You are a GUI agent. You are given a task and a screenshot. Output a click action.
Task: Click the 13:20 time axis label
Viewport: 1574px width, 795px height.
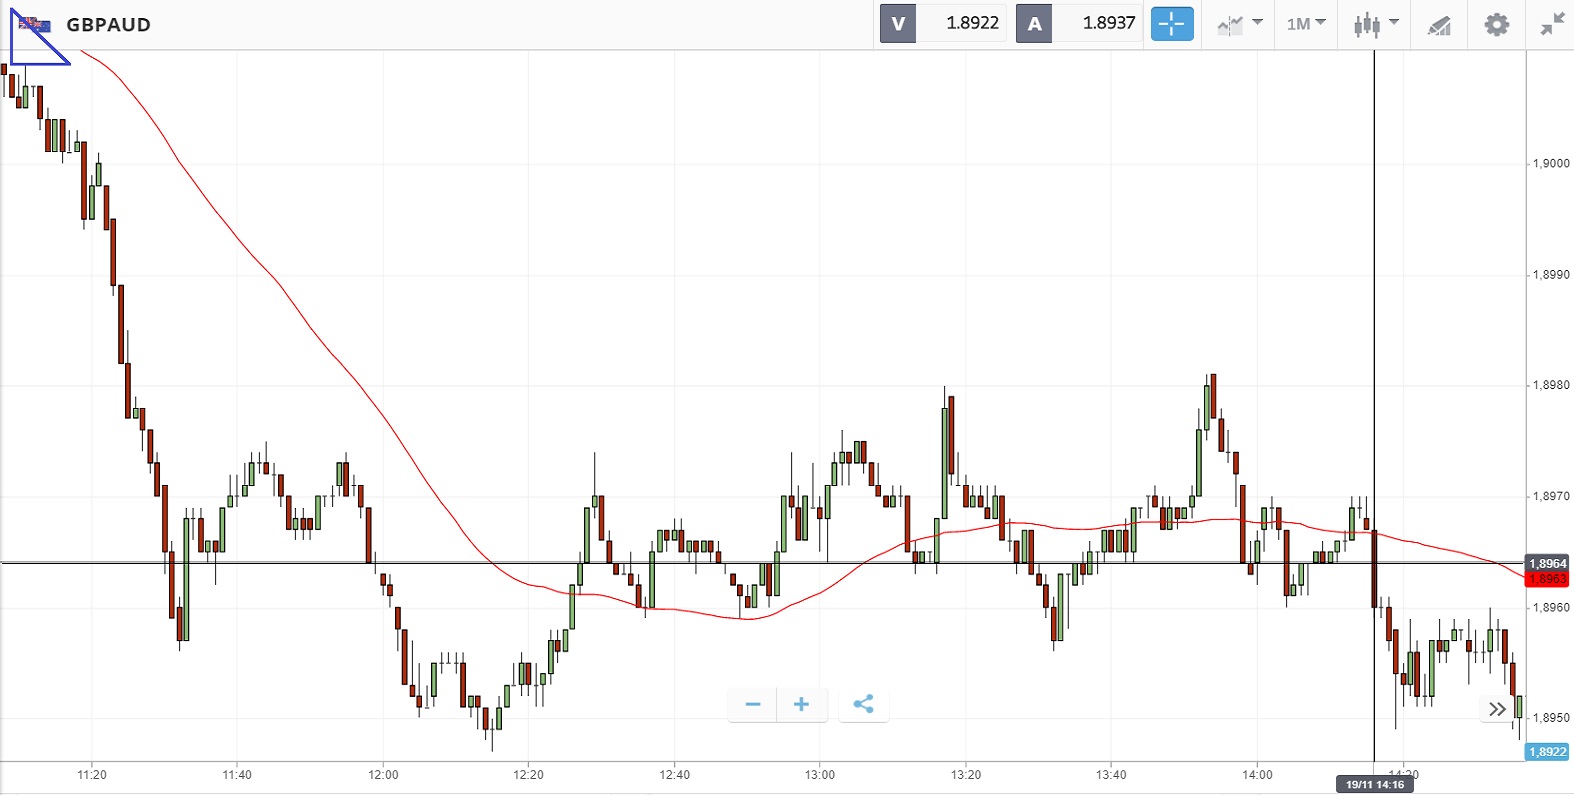click(966, 775)
